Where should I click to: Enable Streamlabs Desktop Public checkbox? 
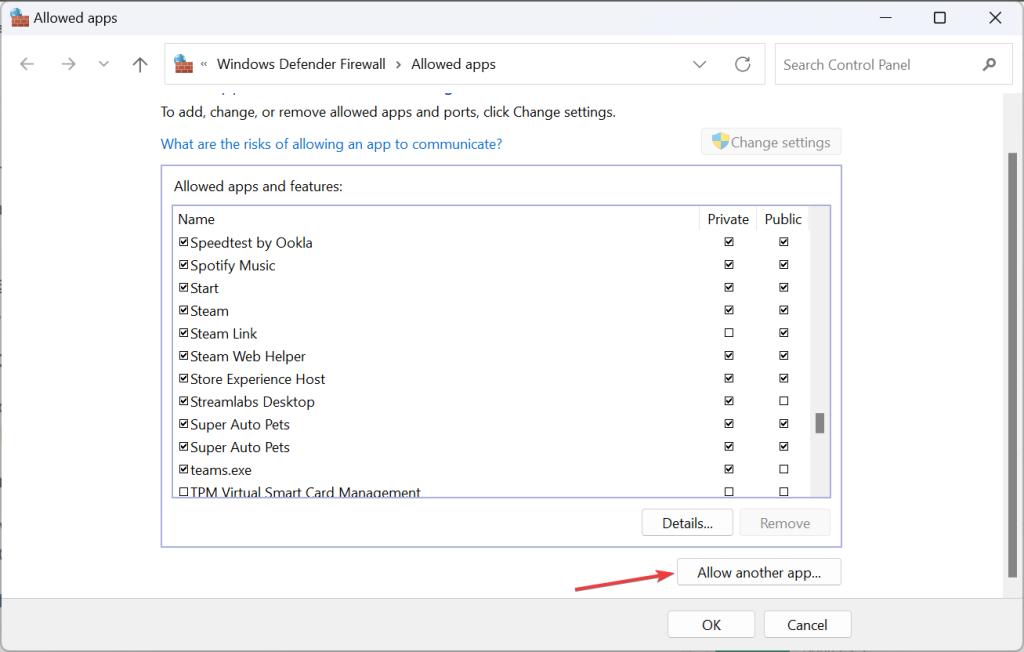tap(784, 400)
